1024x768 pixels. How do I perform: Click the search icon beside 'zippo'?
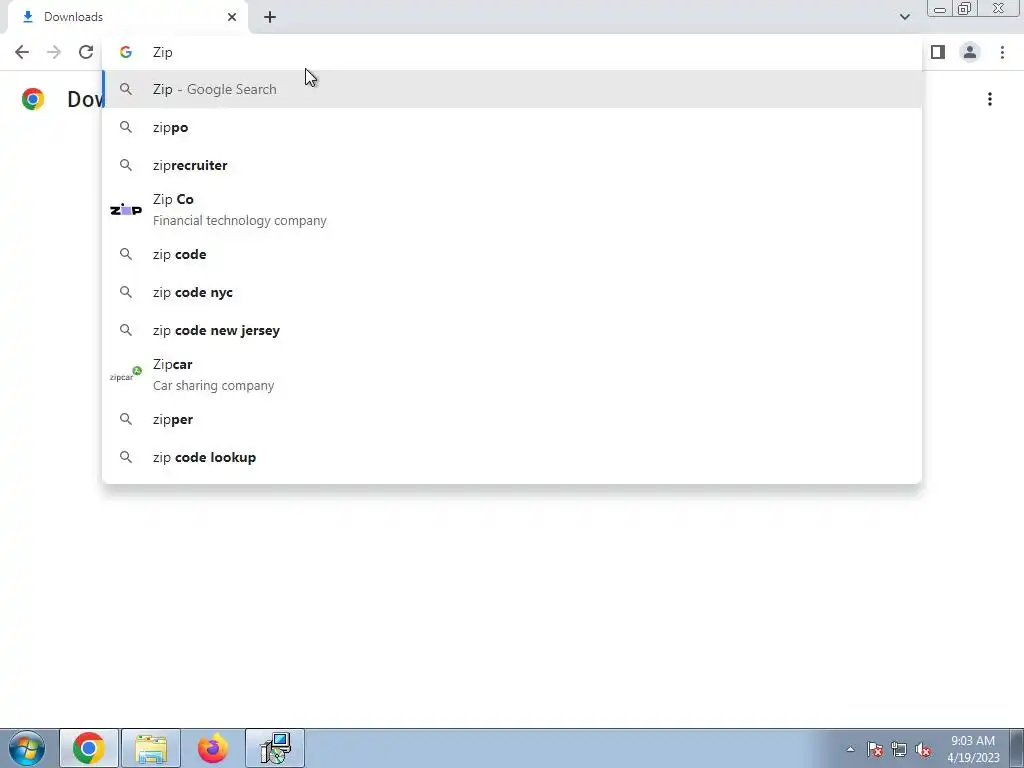125,127
